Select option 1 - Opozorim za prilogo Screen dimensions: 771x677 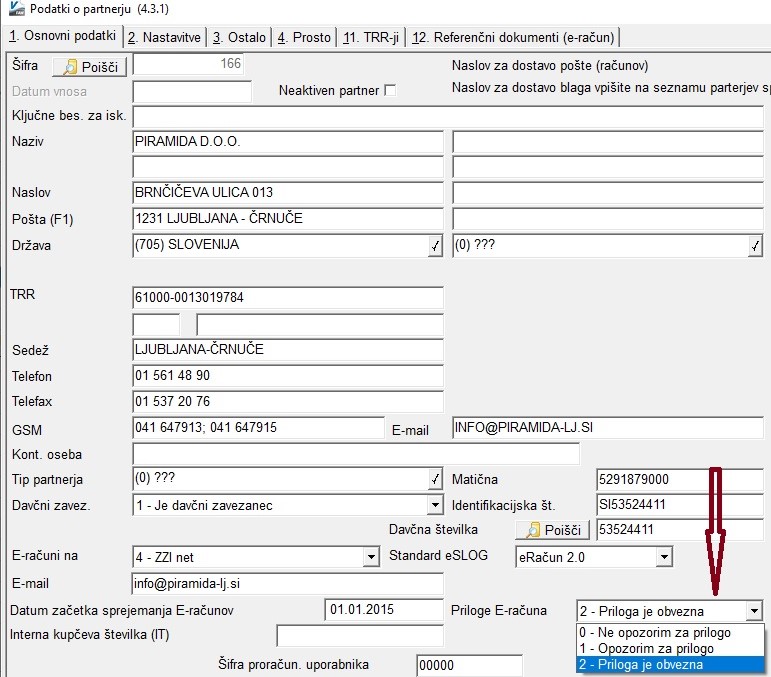pyautogui.click(x=670, y=648)
